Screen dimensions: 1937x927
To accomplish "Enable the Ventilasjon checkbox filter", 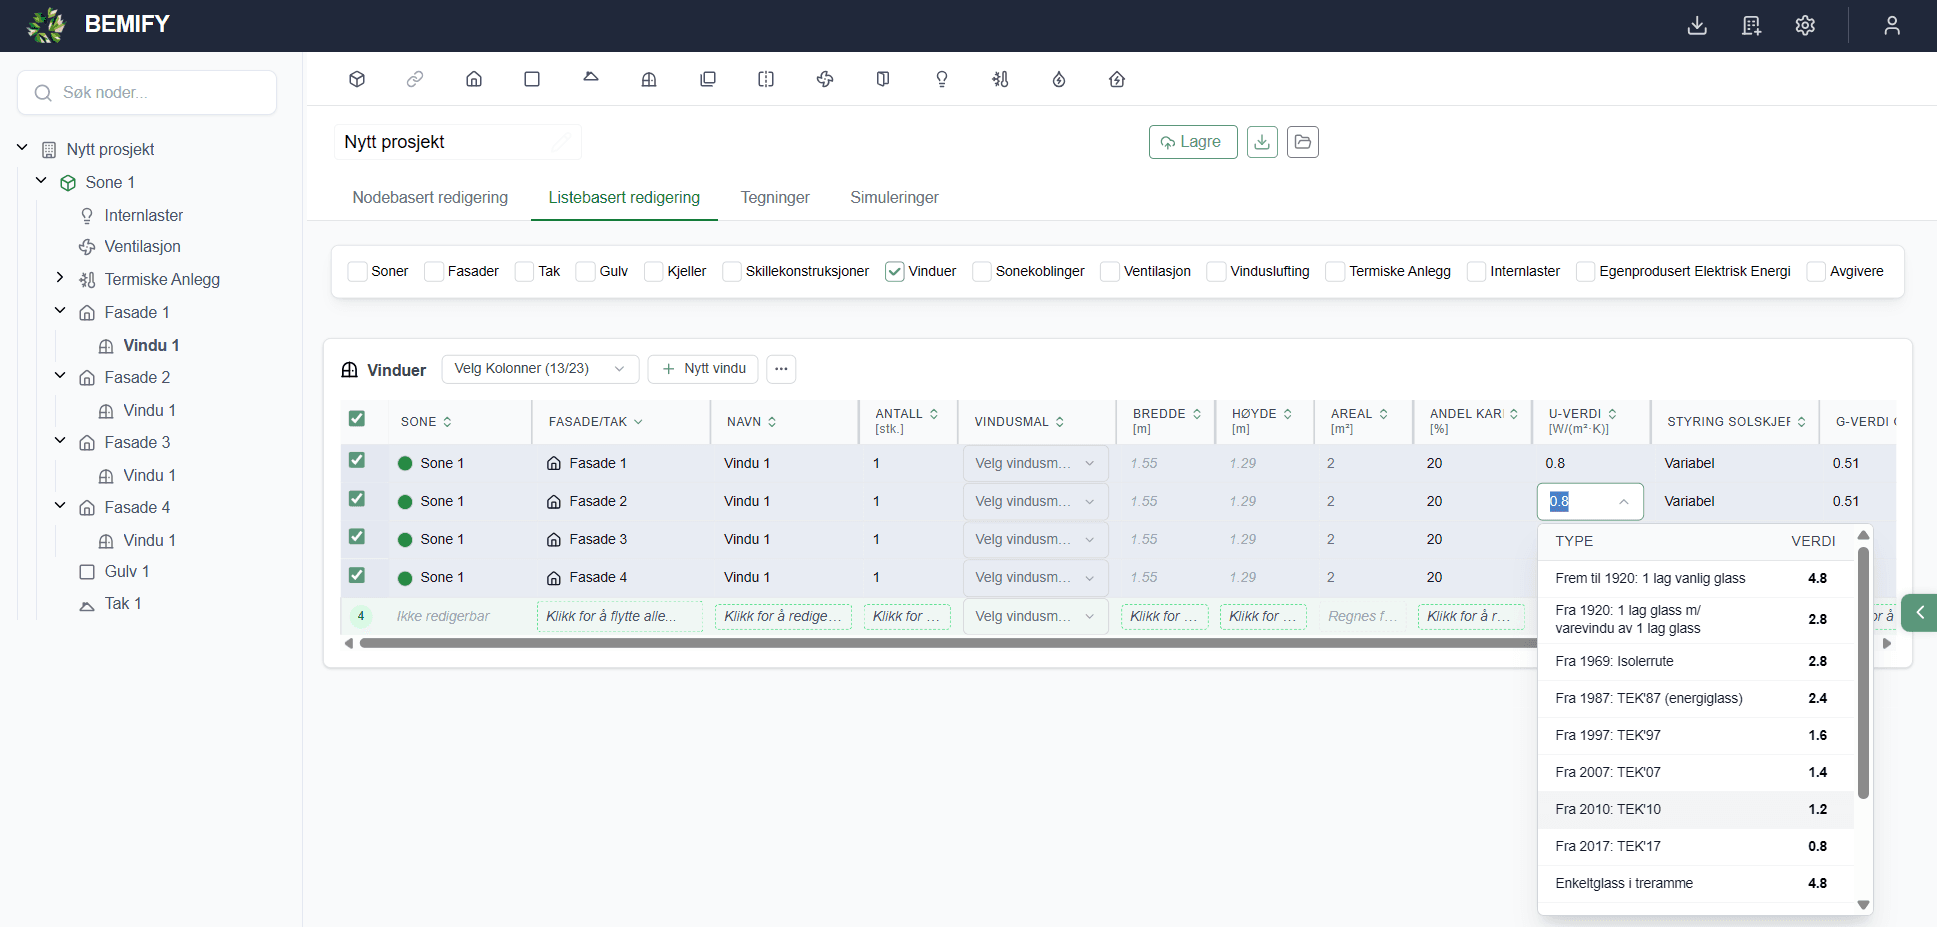I will tap(1110, 272).
